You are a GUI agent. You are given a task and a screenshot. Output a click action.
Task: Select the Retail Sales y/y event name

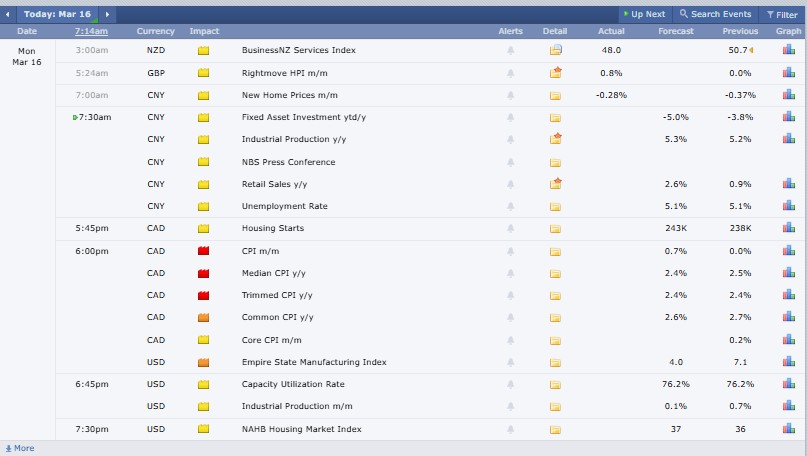(268, 184)
